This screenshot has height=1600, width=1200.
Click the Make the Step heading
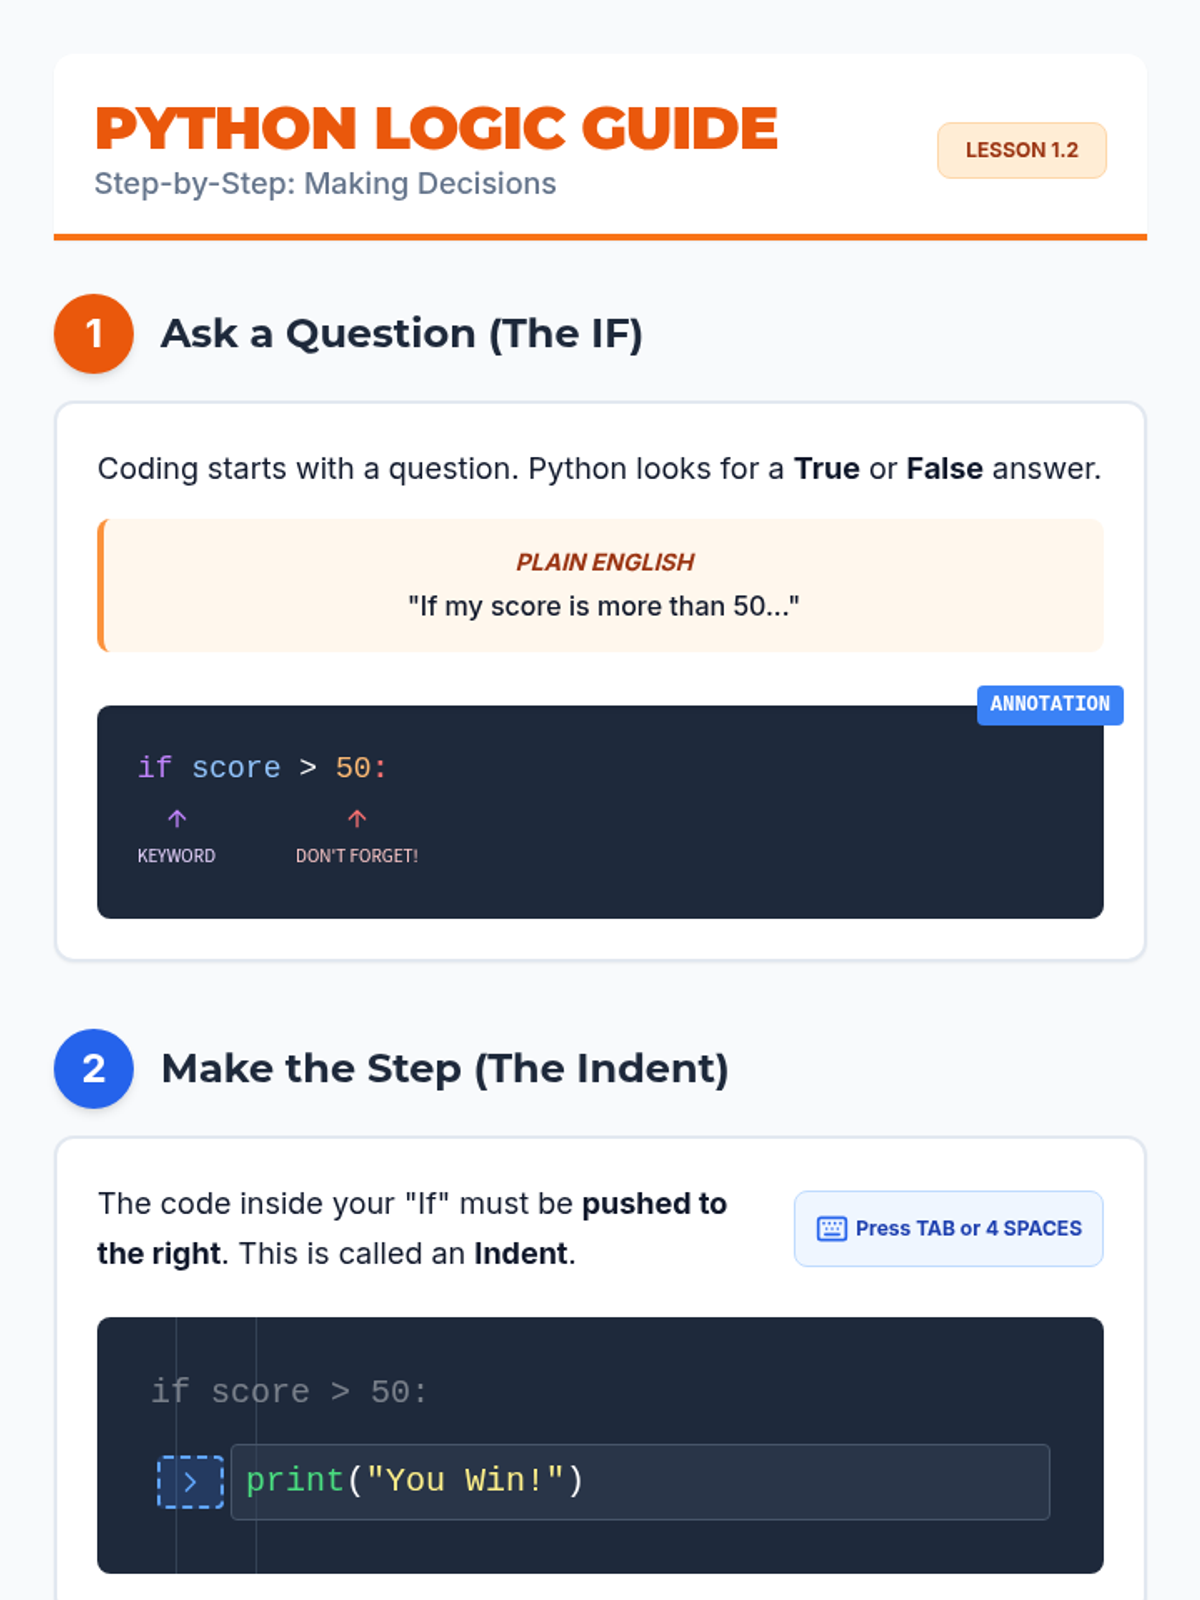point(444,1069)
